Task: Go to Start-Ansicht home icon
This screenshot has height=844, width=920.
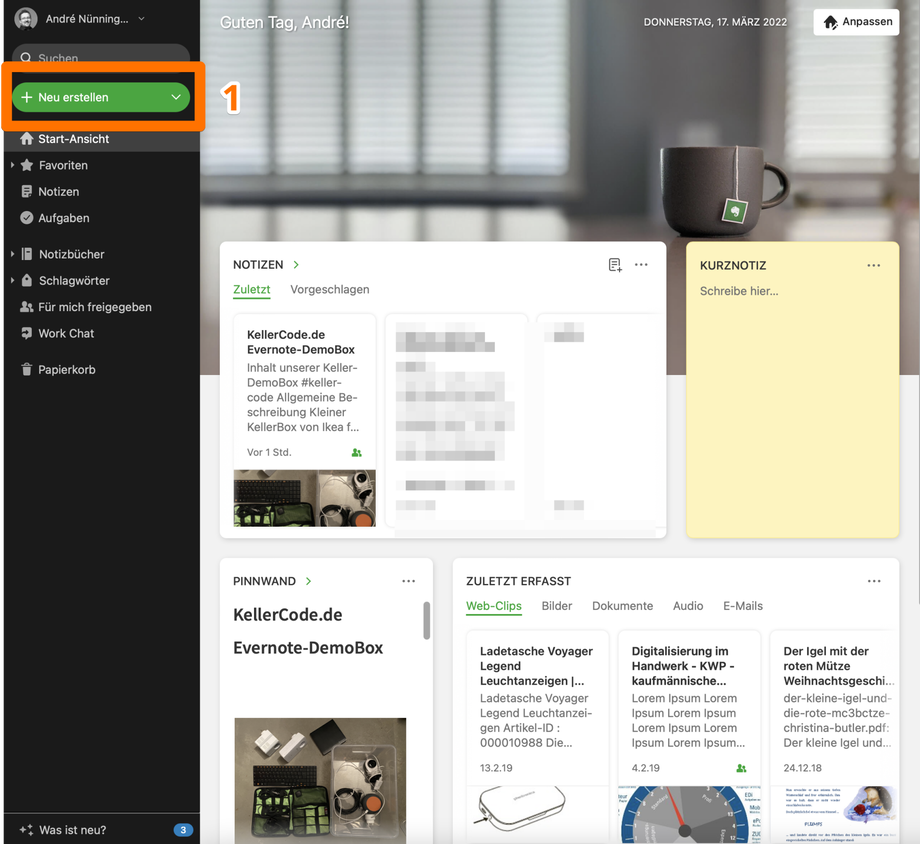Action: (x=26, y=139)
